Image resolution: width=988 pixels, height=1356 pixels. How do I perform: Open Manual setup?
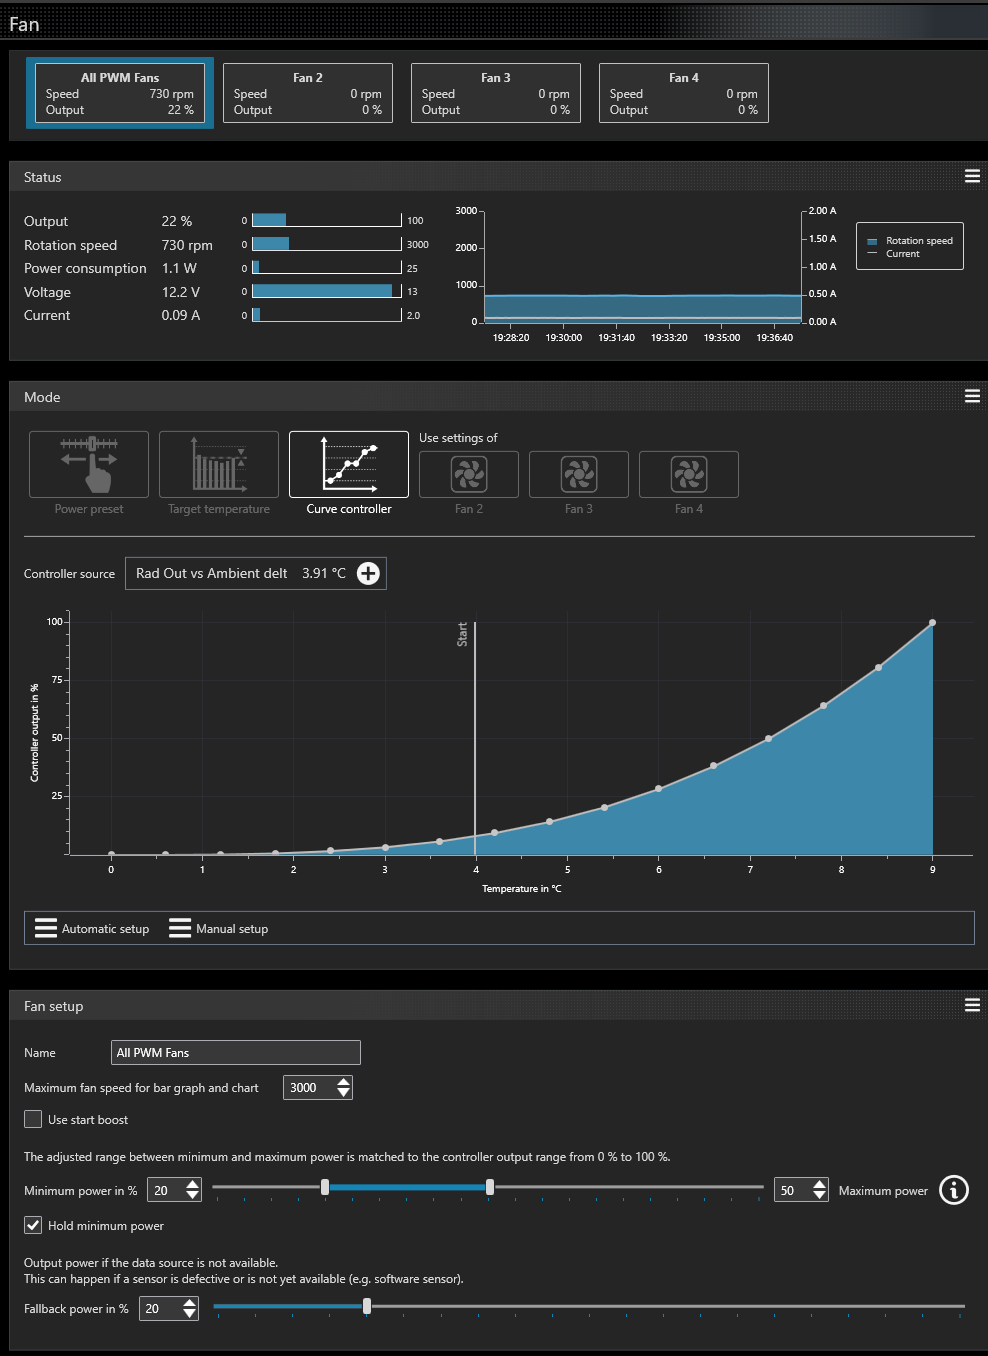pos(219,928)
